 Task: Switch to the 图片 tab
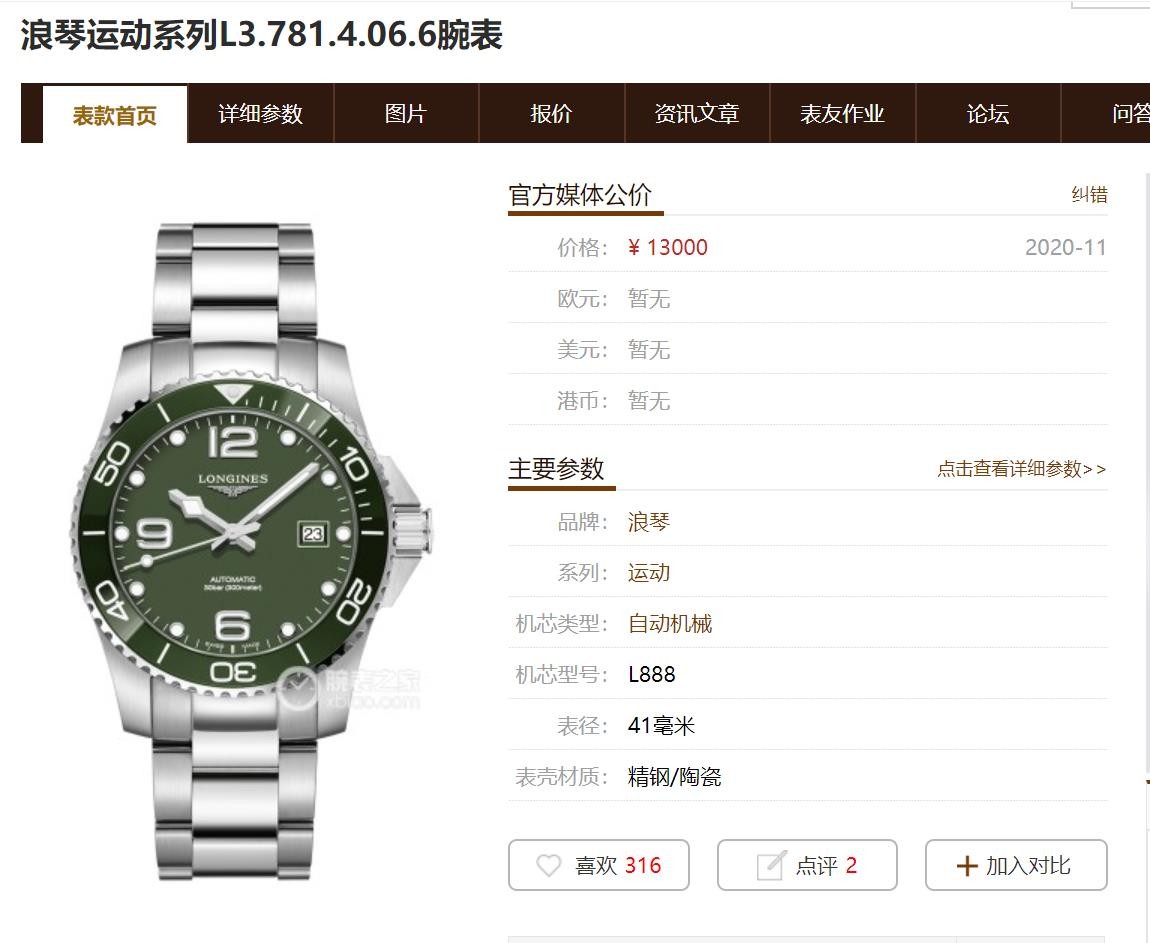pyautogui.click(x=406, y=114)
